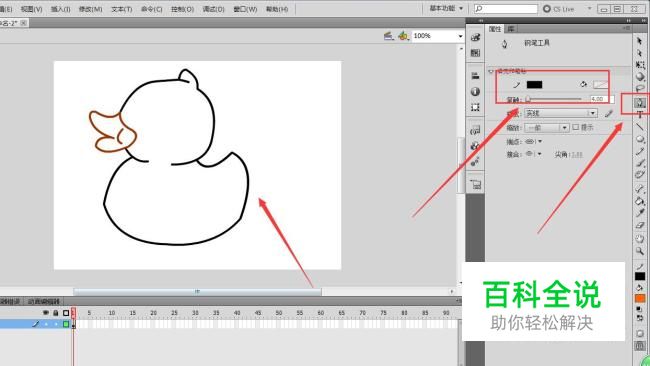
Task: Click the eye icon in timeline header
Action: (x=46, y=313)
